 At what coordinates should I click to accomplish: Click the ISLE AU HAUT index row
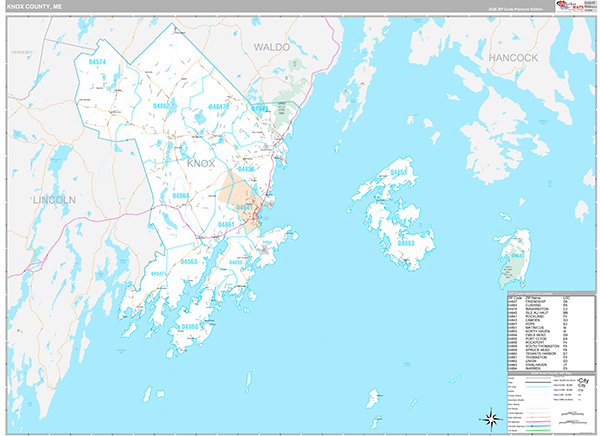(538, 313)
